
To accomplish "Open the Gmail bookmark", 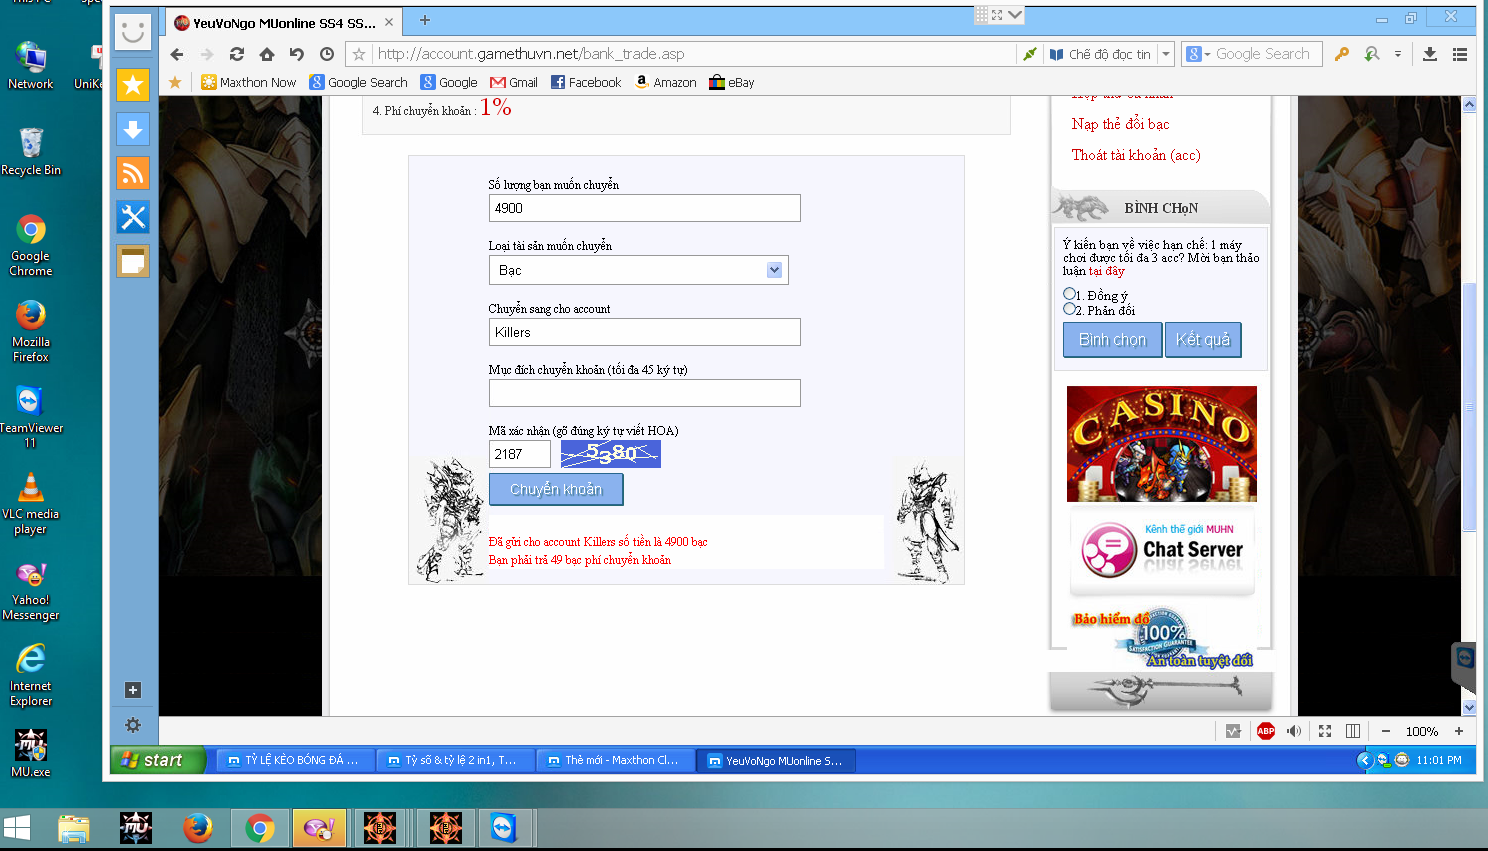I will (x=514, y=82).
